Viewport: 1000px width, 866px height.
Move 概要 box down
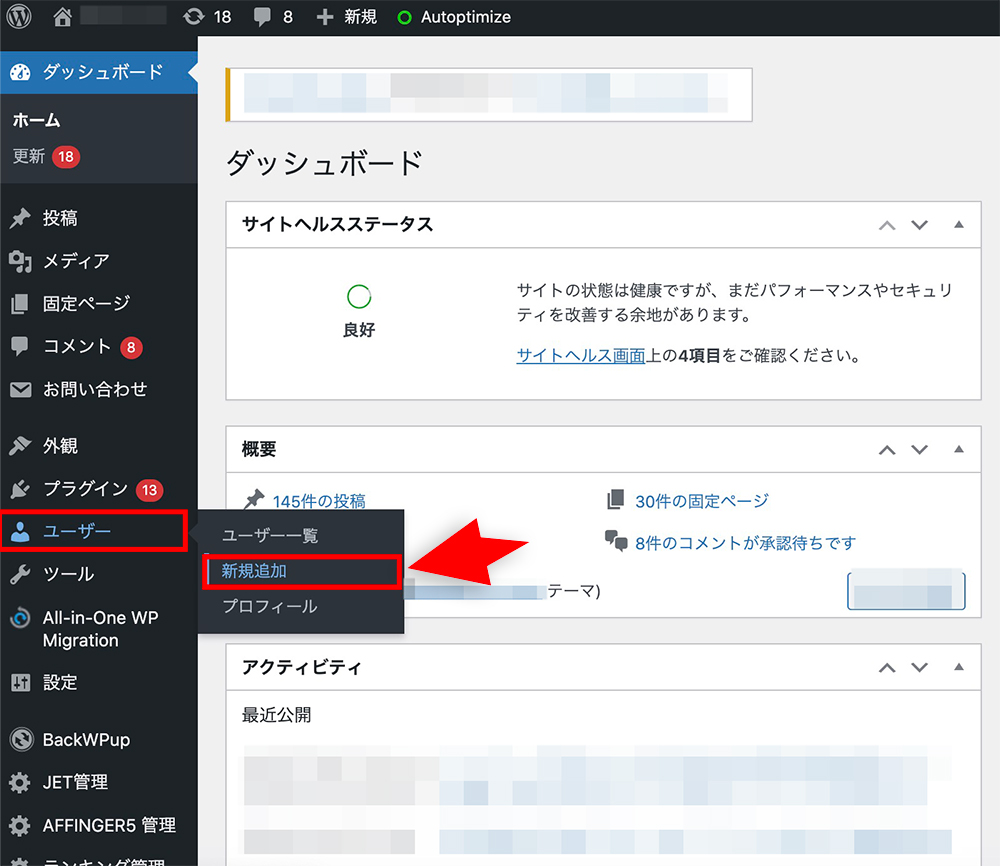[x=919, y=450]
